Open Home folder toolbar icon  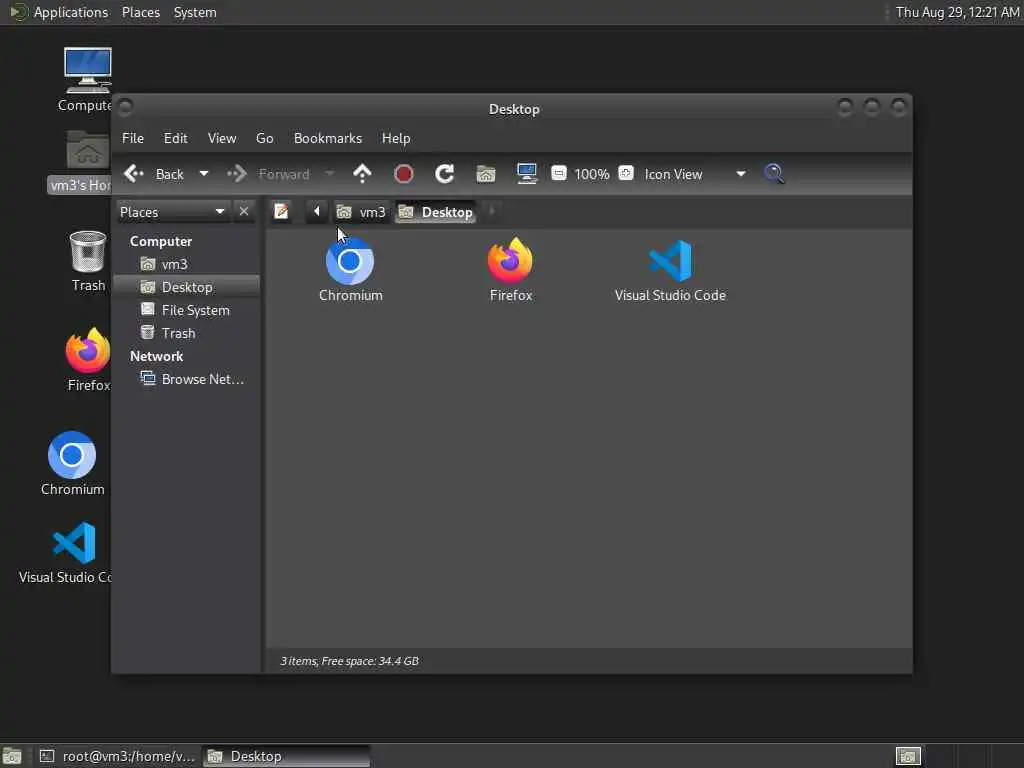[x=486, y=174]
